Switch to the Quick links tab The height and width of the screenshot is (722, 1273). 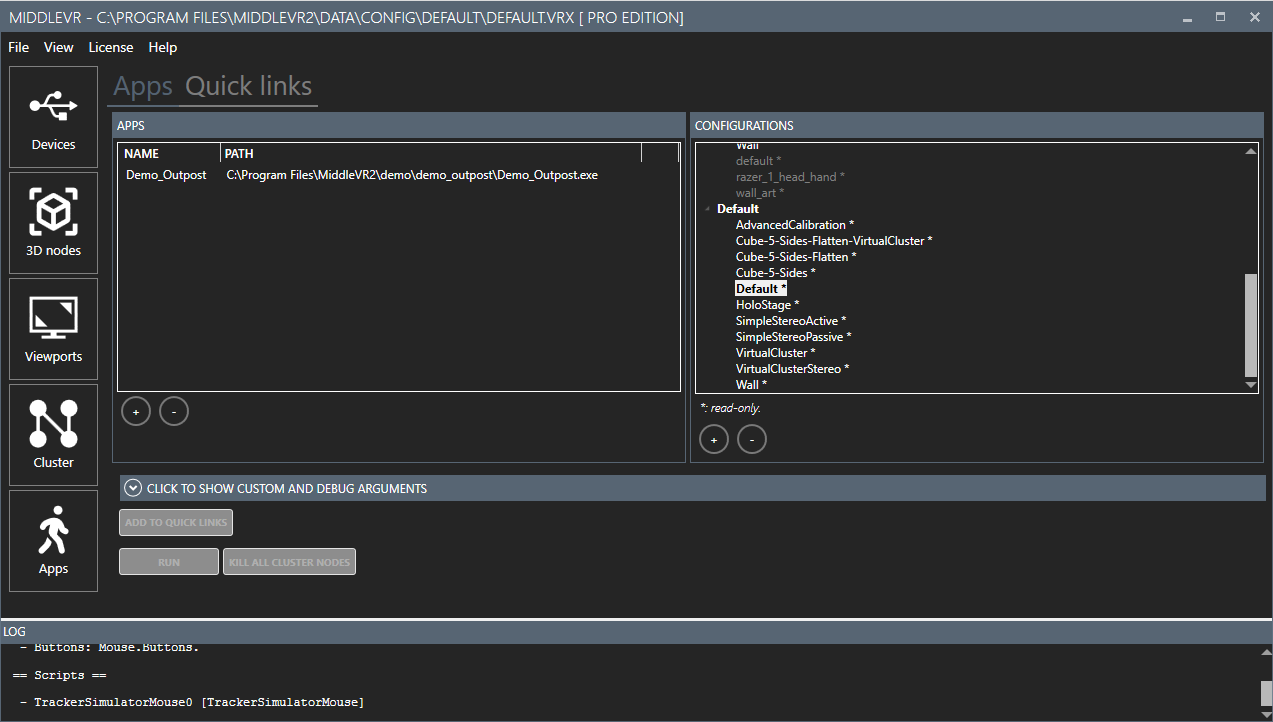tap(249, 87)
